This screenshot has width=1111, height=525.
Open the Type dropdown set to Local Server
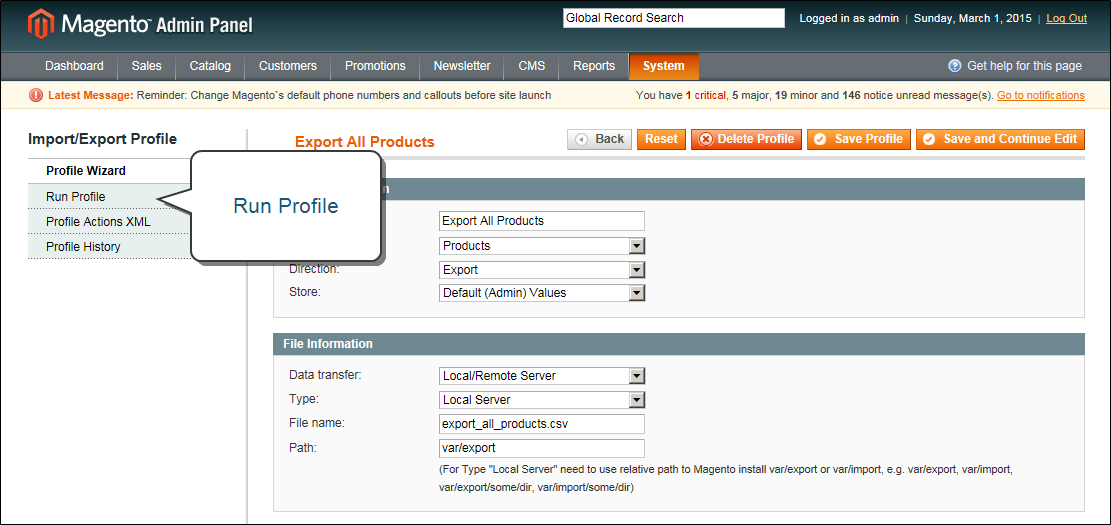(x=542, y=400)
